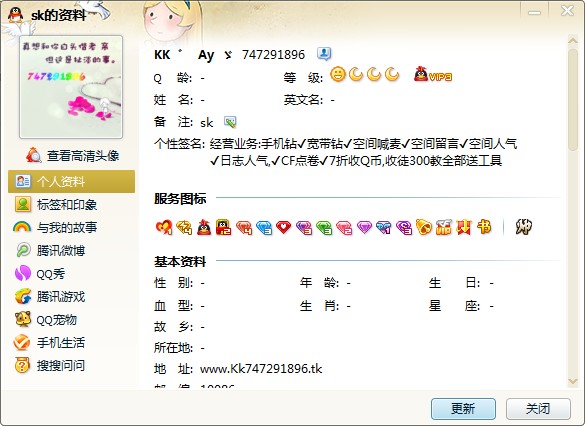Click the vertical scrollbar thumb
This screenshot has width=585, height=426.
point(573,99)
